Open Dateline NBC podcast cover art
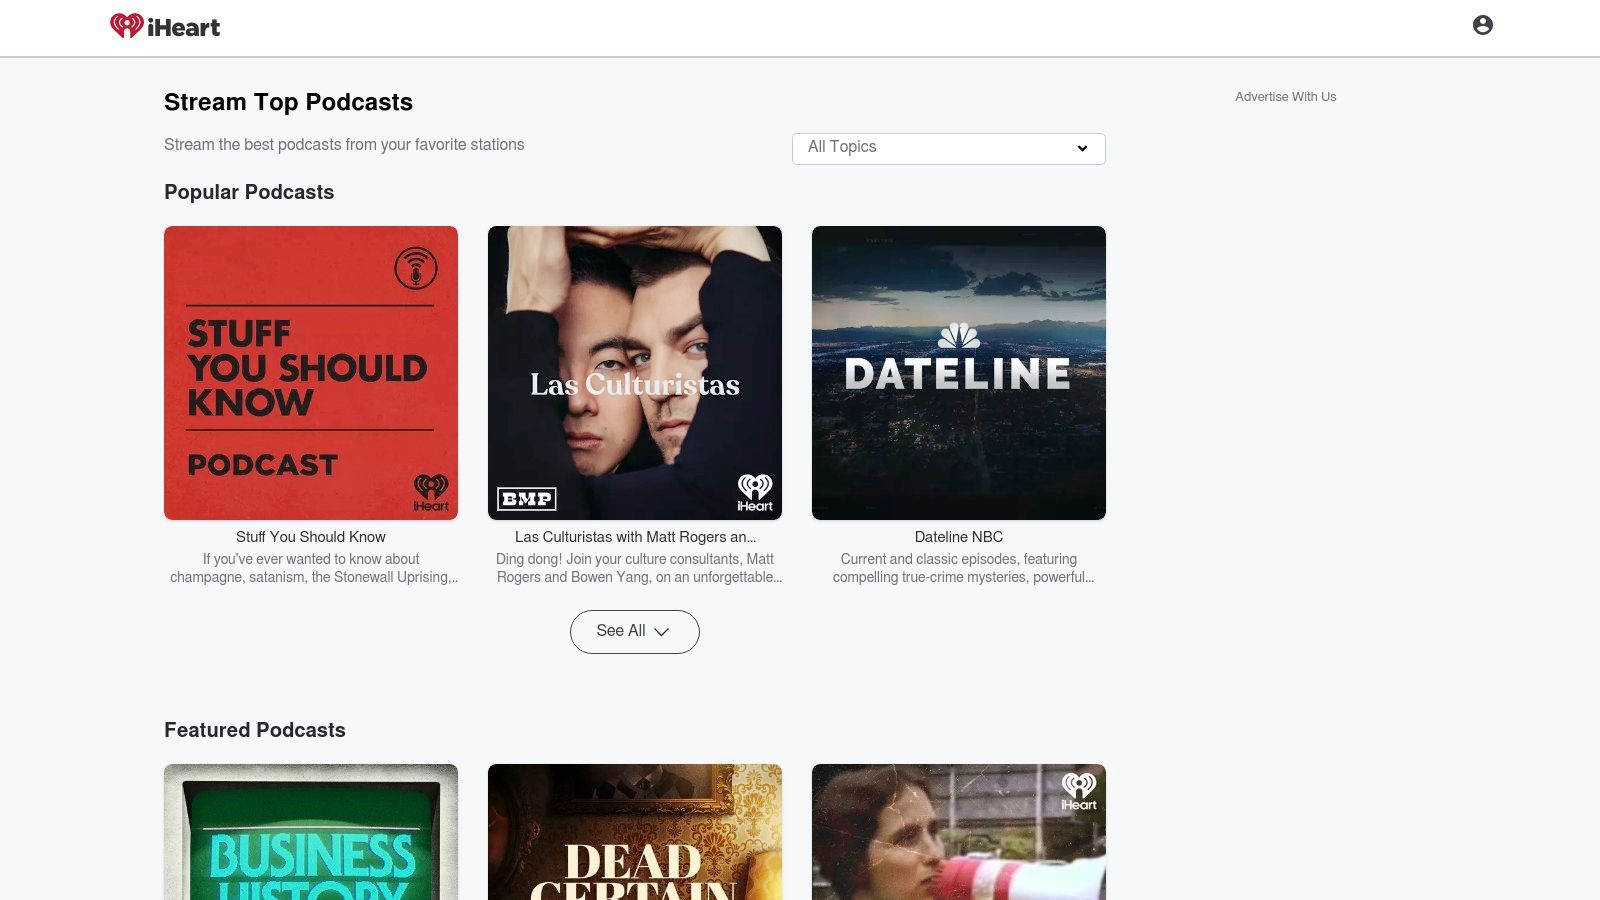Screen dimensions: 1600x900 click(958, 440)
